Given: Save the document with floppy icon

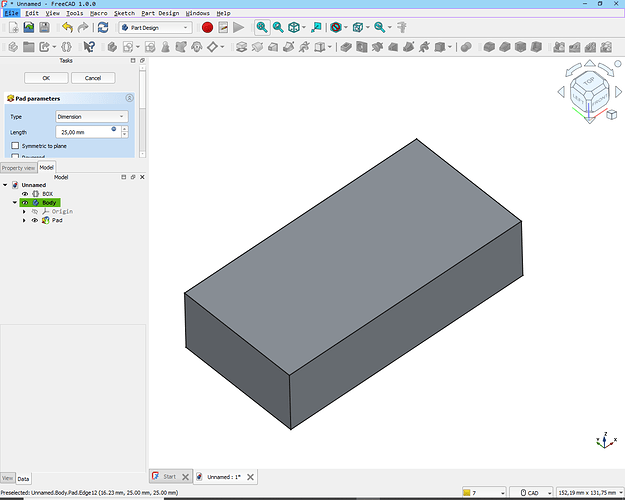Looking at the screenshot, I should (44, 28).
